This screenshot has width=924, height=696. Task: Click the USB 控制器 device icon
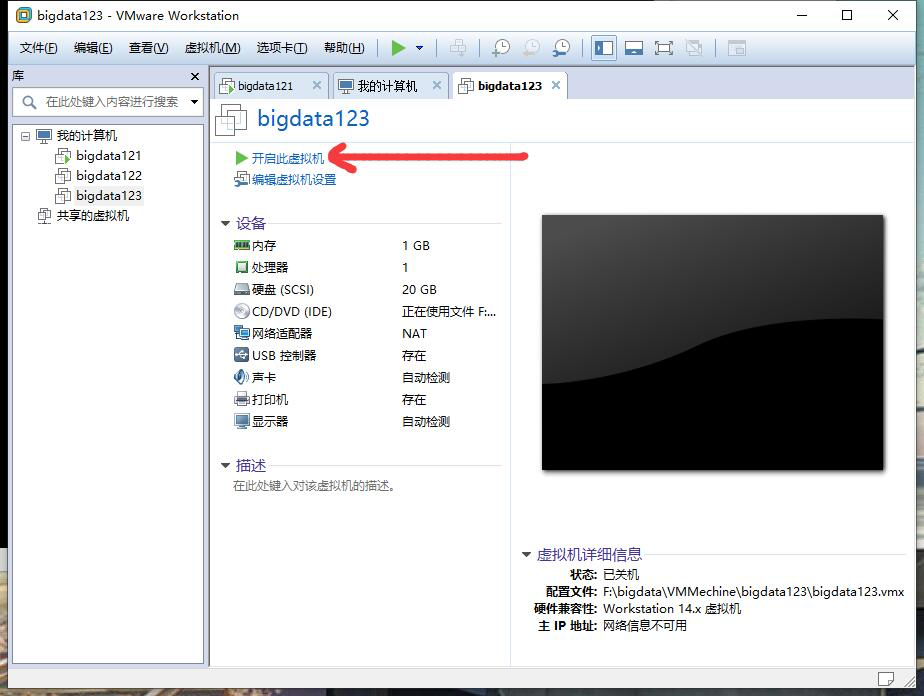pyautogui.click(x=242, y=355)
